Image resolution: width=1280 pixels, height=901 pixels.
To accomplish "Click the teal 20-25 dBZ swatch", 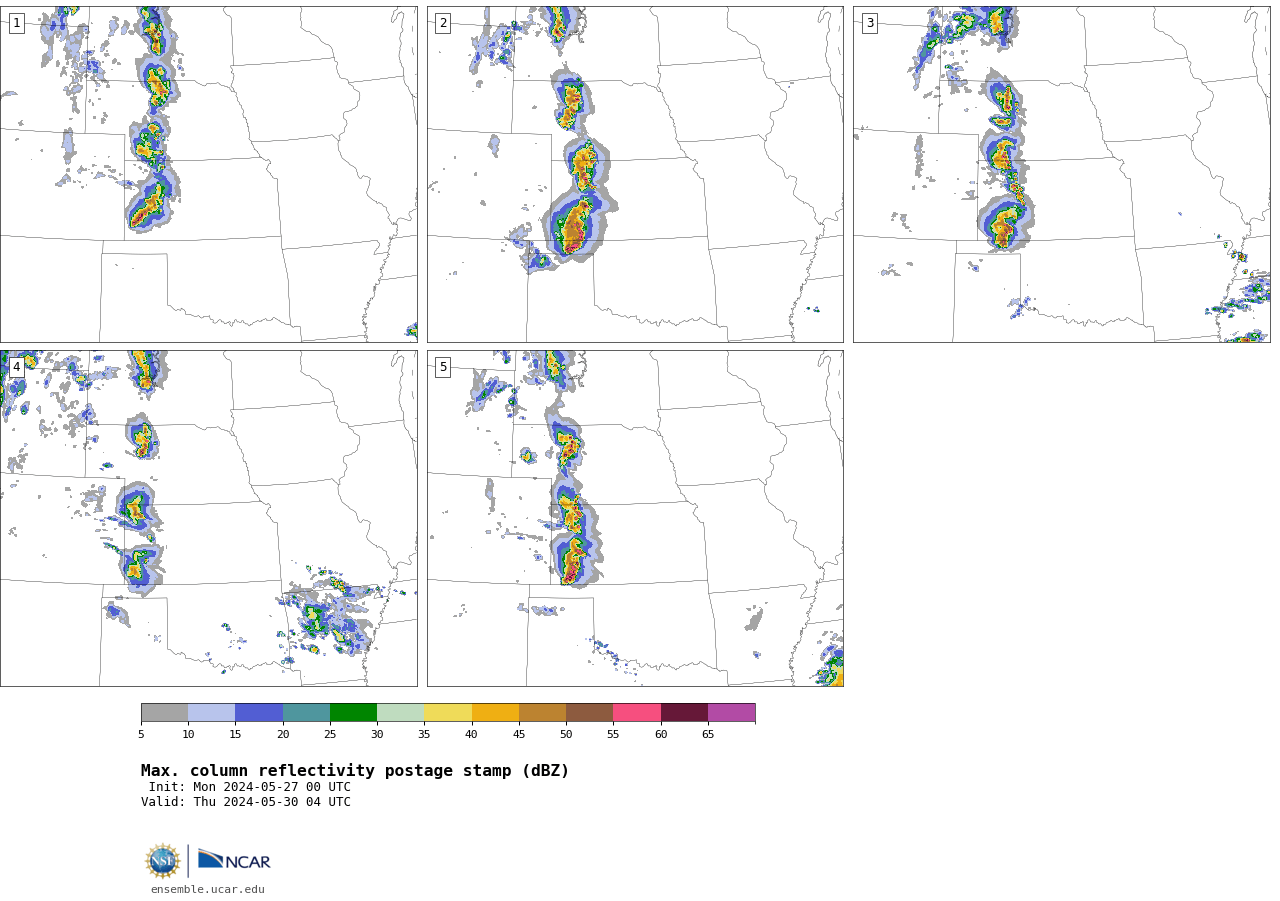I will 306,713.
